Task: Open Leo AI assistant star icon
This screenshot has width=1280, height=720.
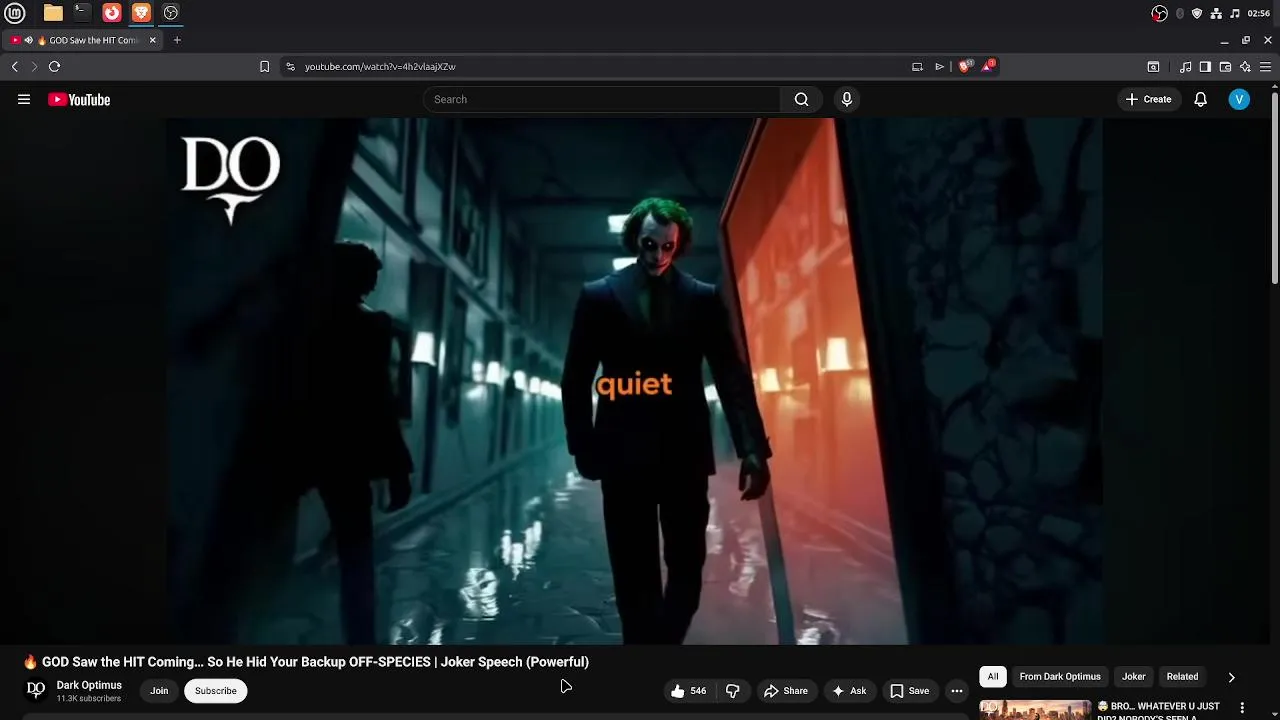Action: pos(1245,66)
